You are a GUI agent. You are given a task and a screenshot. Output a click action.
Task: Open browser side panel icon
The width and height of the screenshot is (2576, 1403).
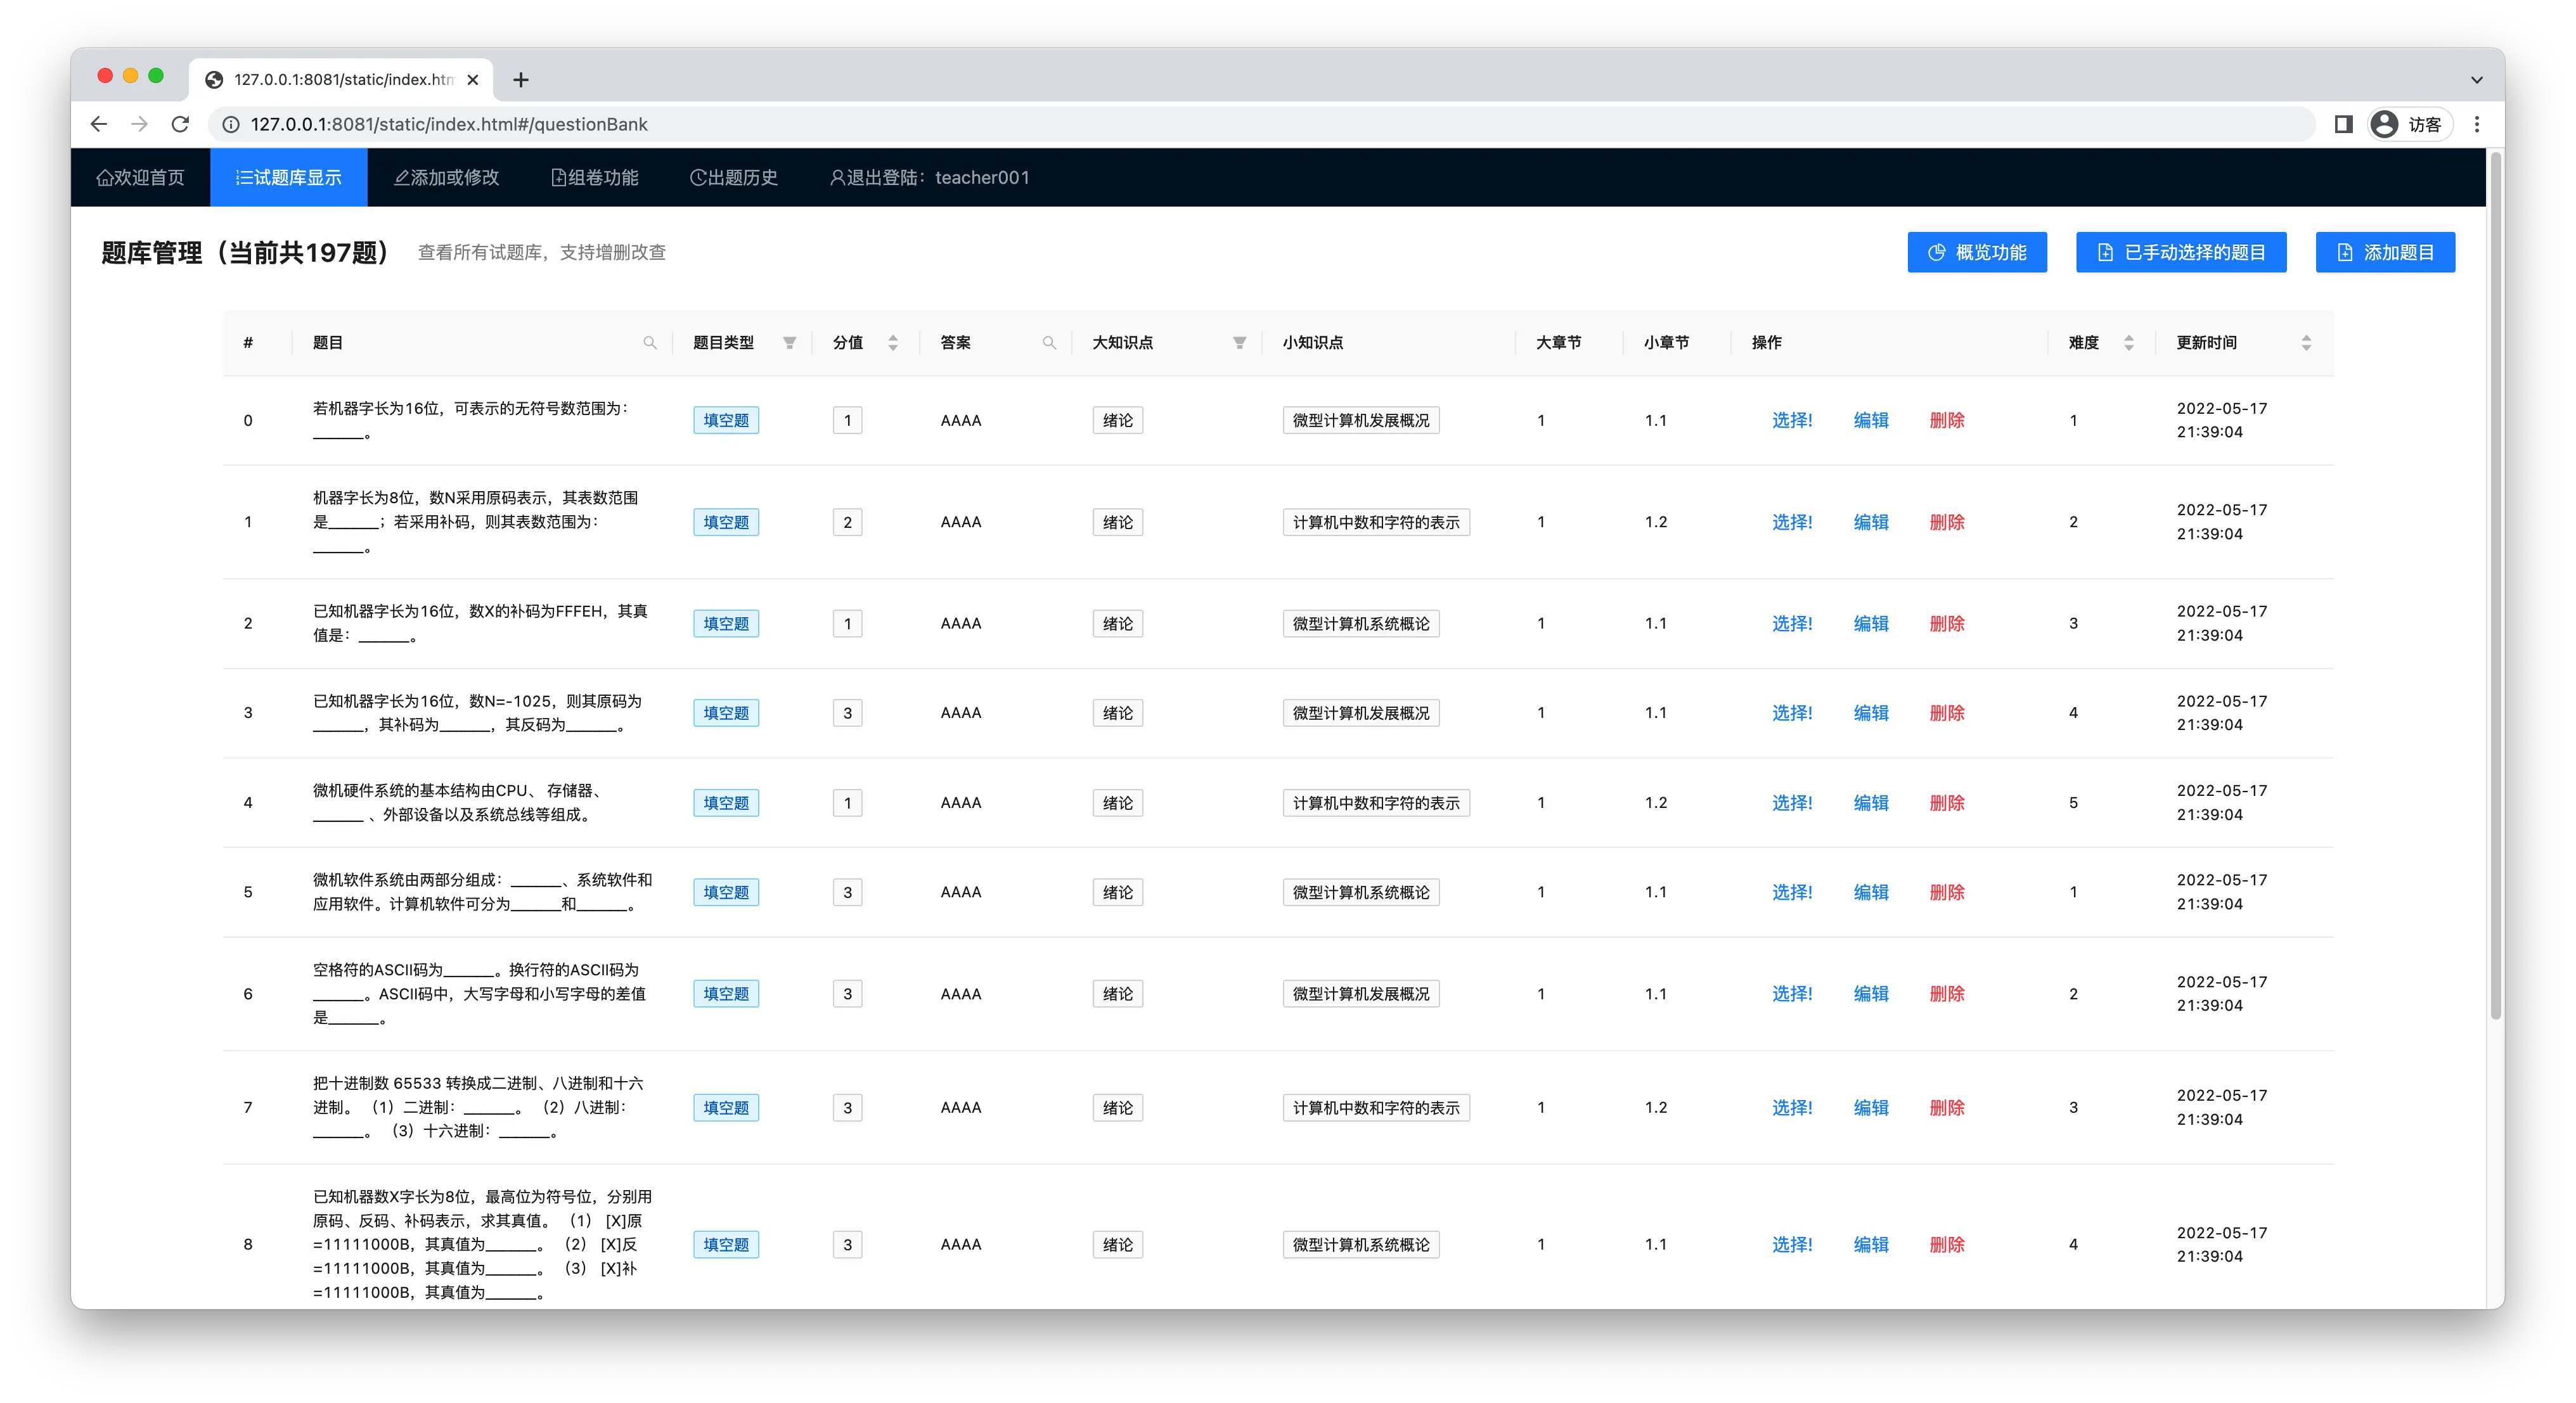(x=2343, y=124)
